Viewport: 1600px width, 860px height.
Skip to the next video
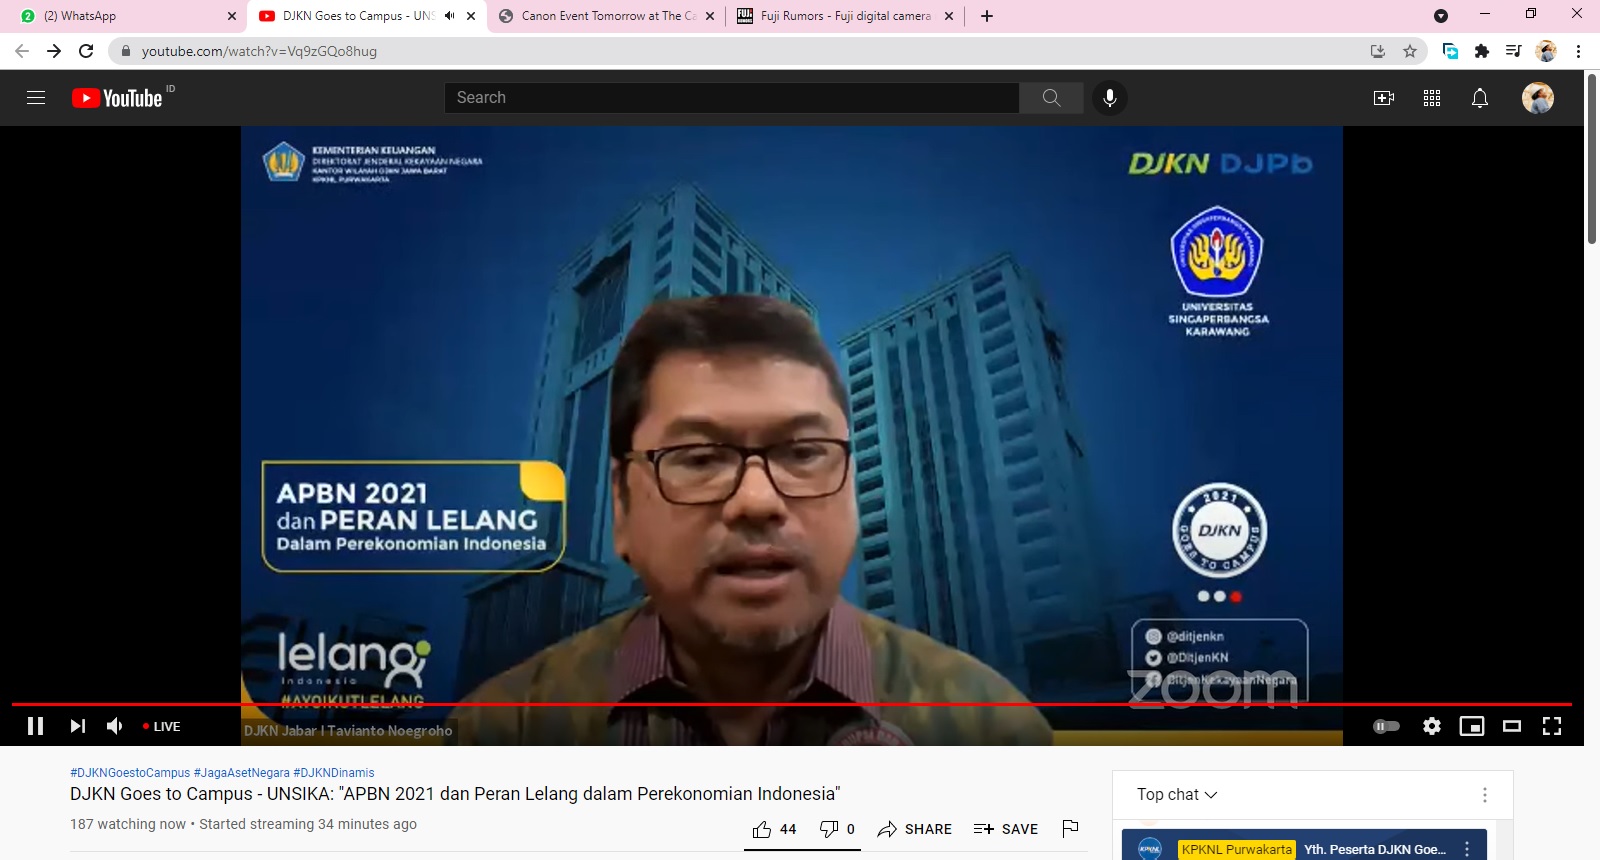(x=77, y=726)
